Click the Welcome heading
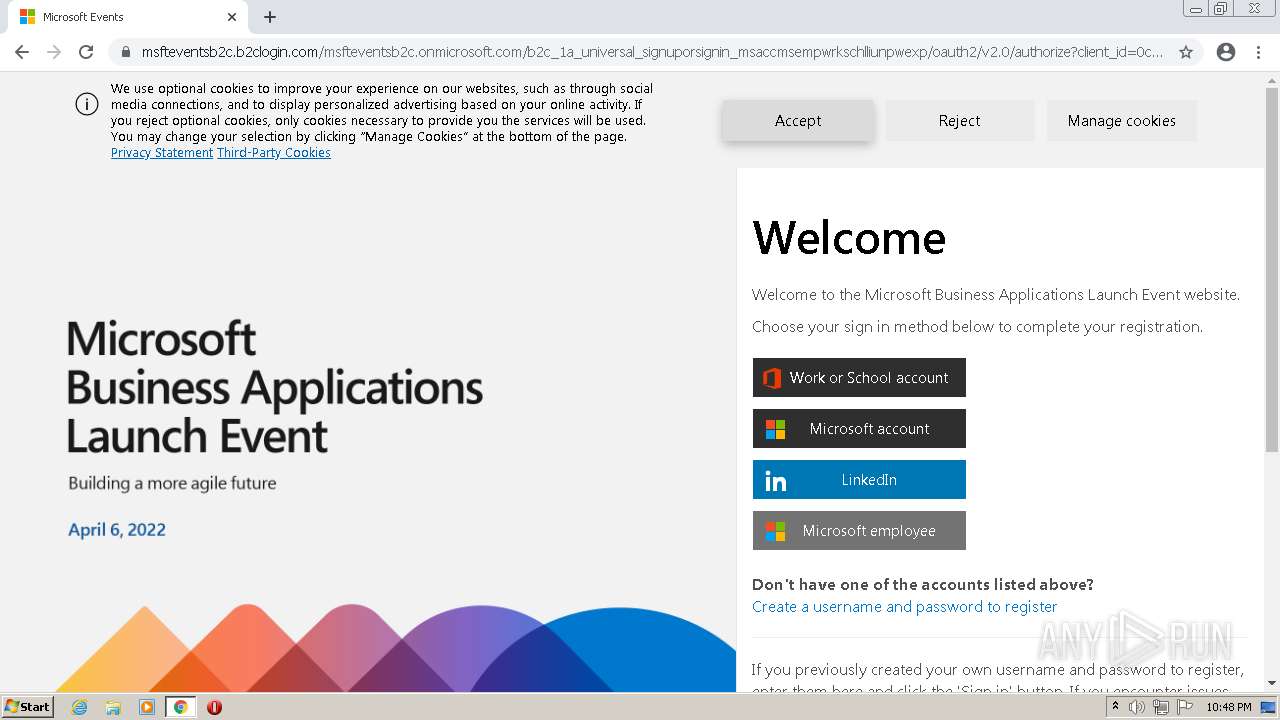The width and height of the screenshot is (1280, 720). pos(849,238)
